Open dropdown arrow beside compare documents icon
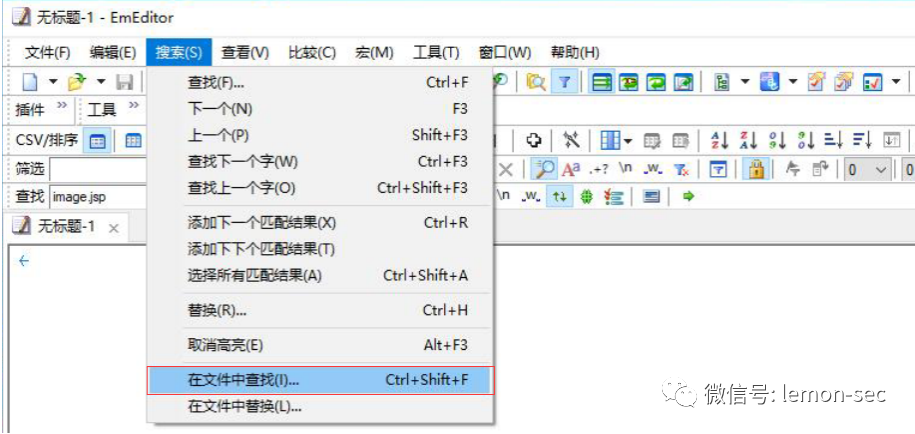Screen dimensions: 915x434 pyautogui.click(x=792, y=82)
